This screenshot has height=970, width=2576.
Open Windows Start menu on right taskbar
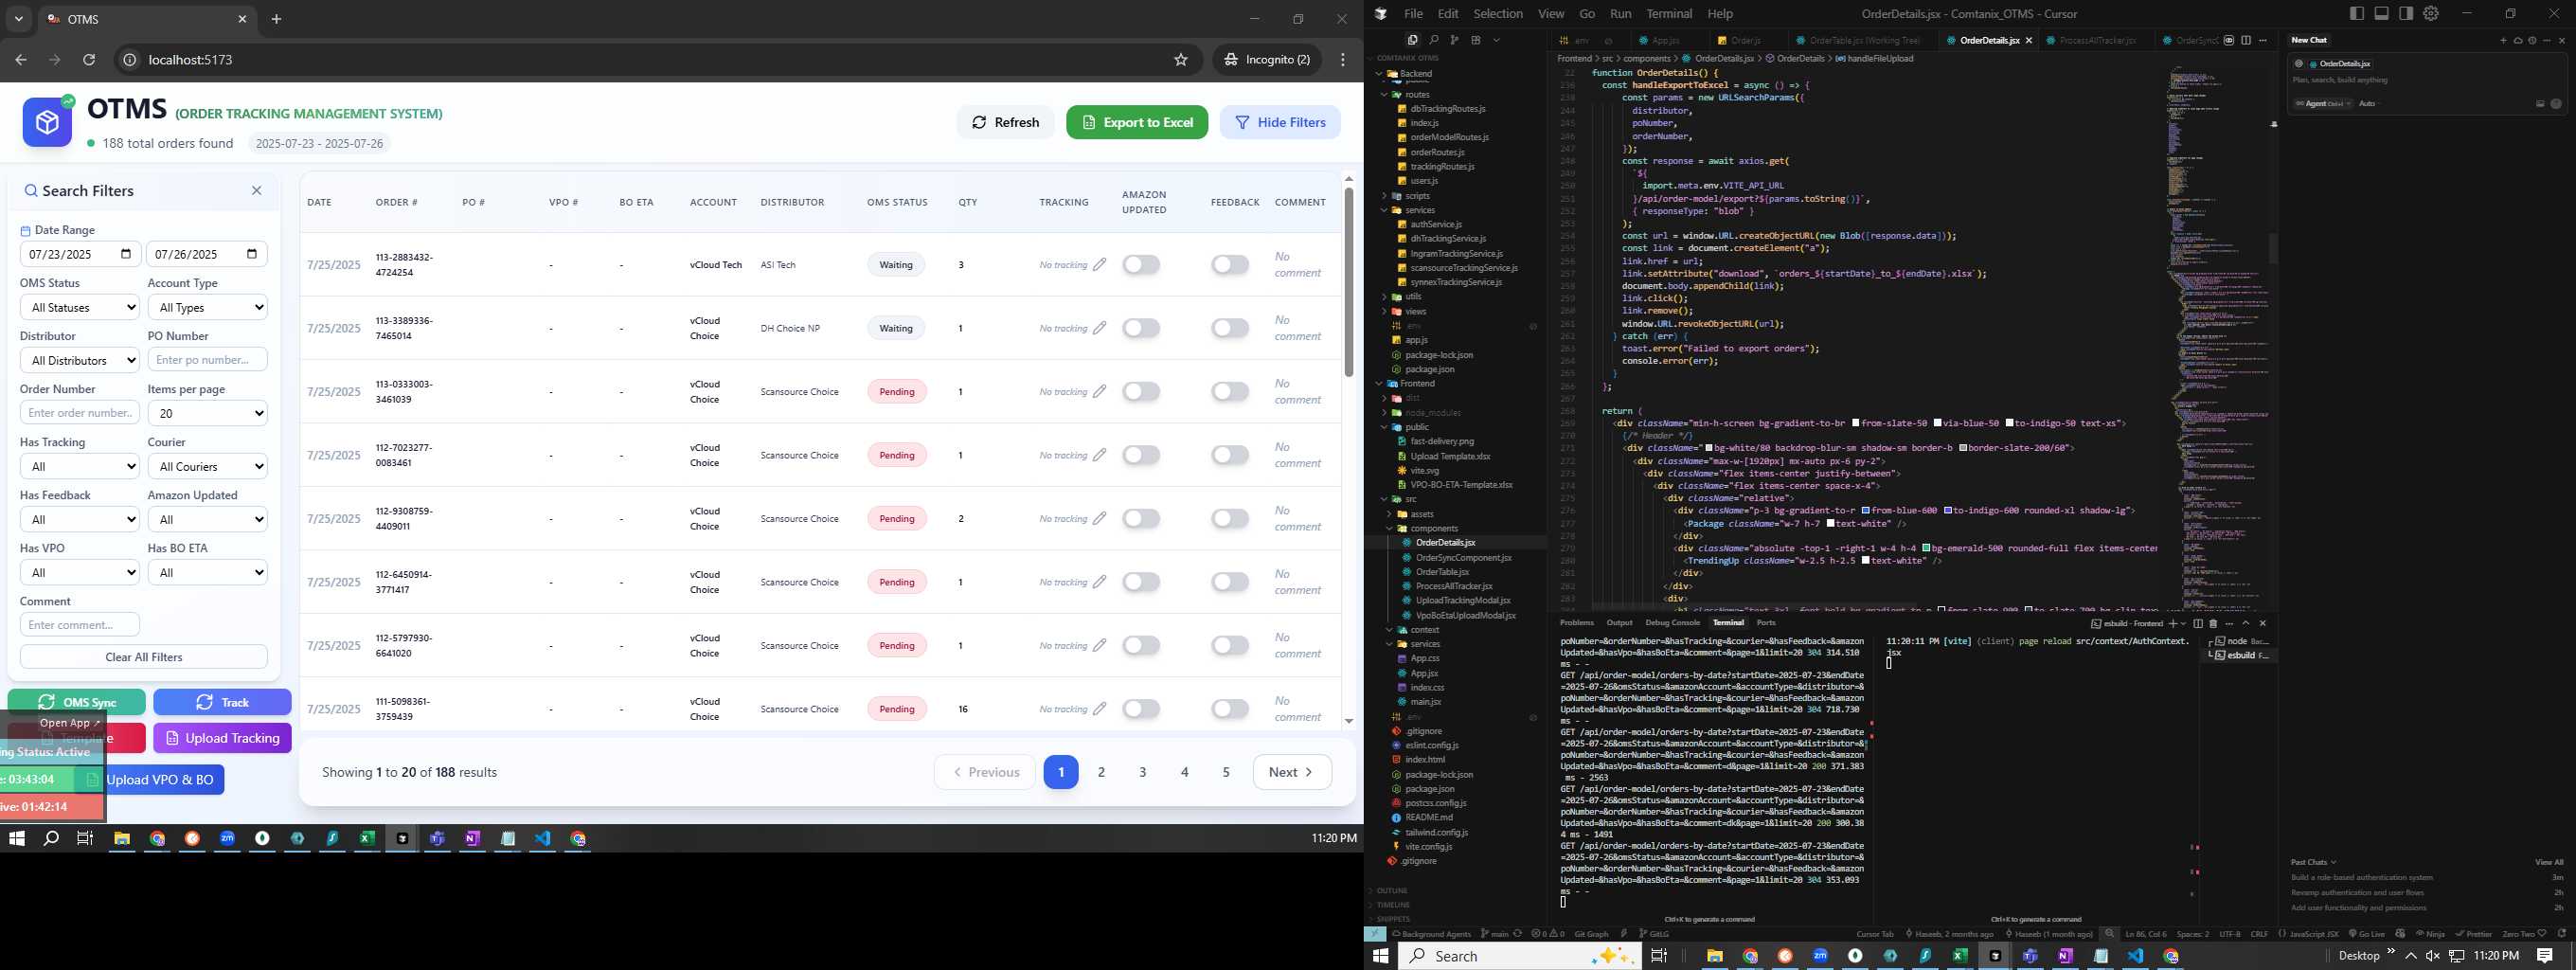tap(1381, 956)
